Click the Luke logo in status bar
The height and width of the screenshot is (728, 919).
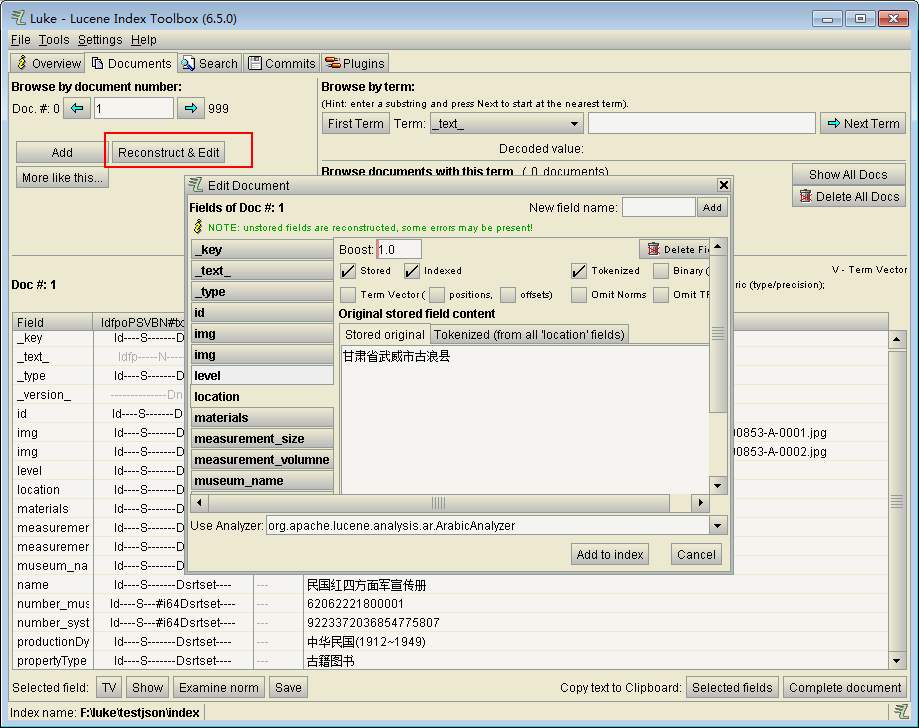coord(901,712)
